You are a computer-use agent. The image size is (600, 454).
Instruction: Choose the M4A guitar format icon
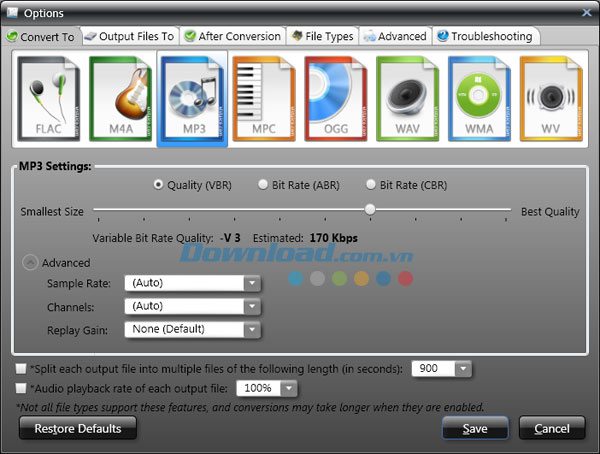point(121,98)
